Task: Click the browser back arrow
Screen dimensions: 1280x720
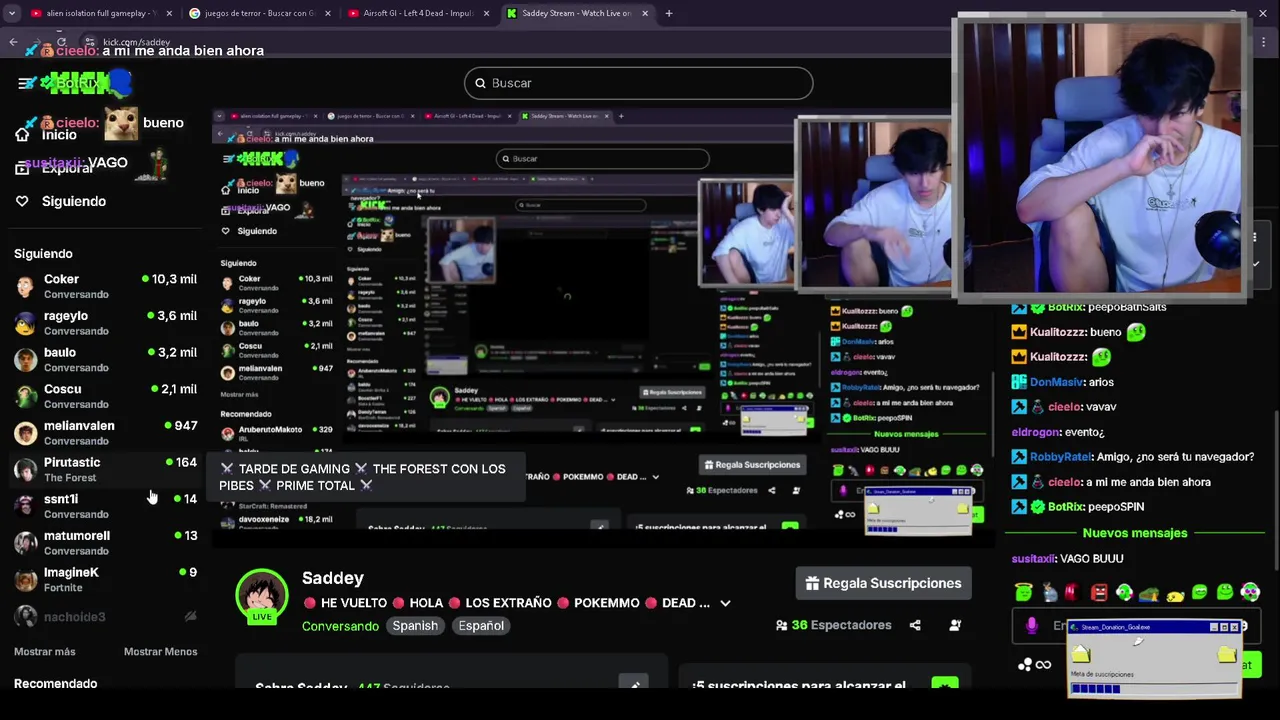Action: 13,42
